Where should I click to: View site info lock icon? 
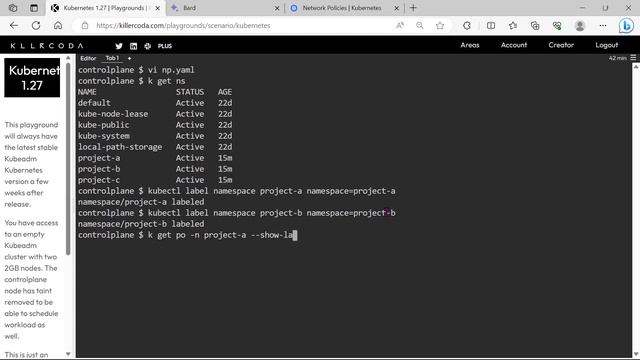[x=85, y=25]
